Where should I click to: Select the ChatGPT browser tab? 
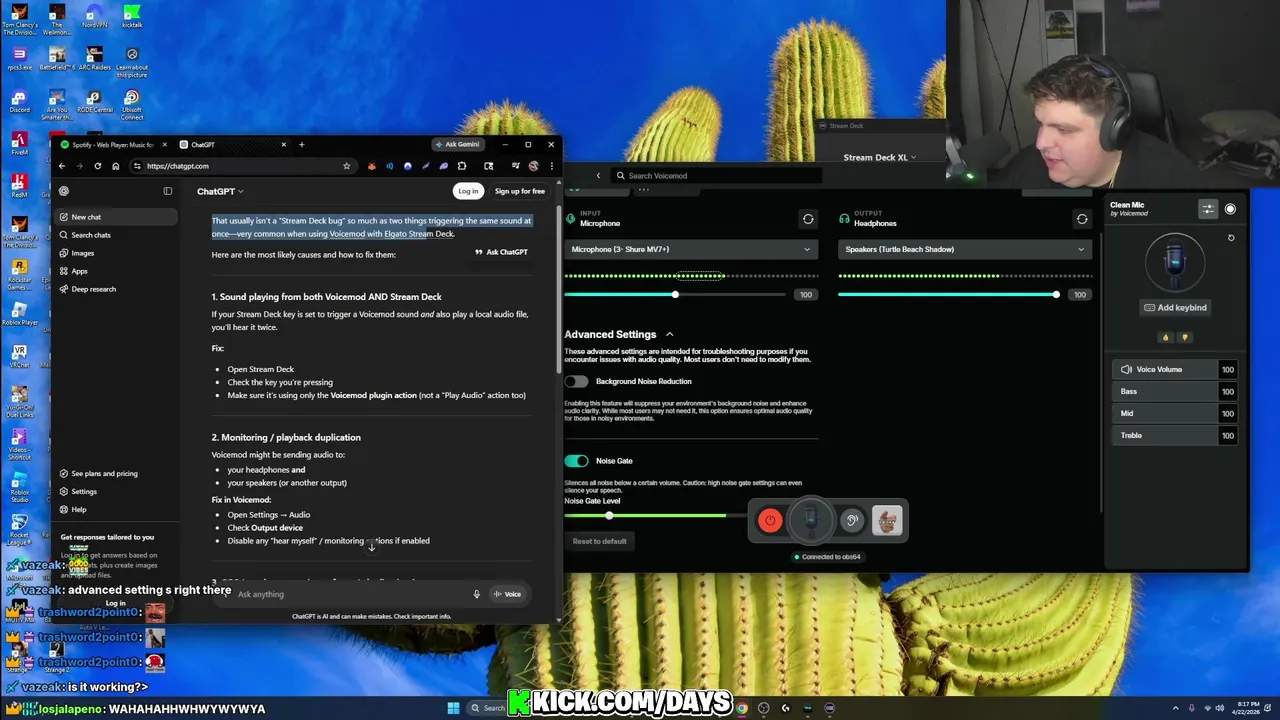tap(232, 144)
